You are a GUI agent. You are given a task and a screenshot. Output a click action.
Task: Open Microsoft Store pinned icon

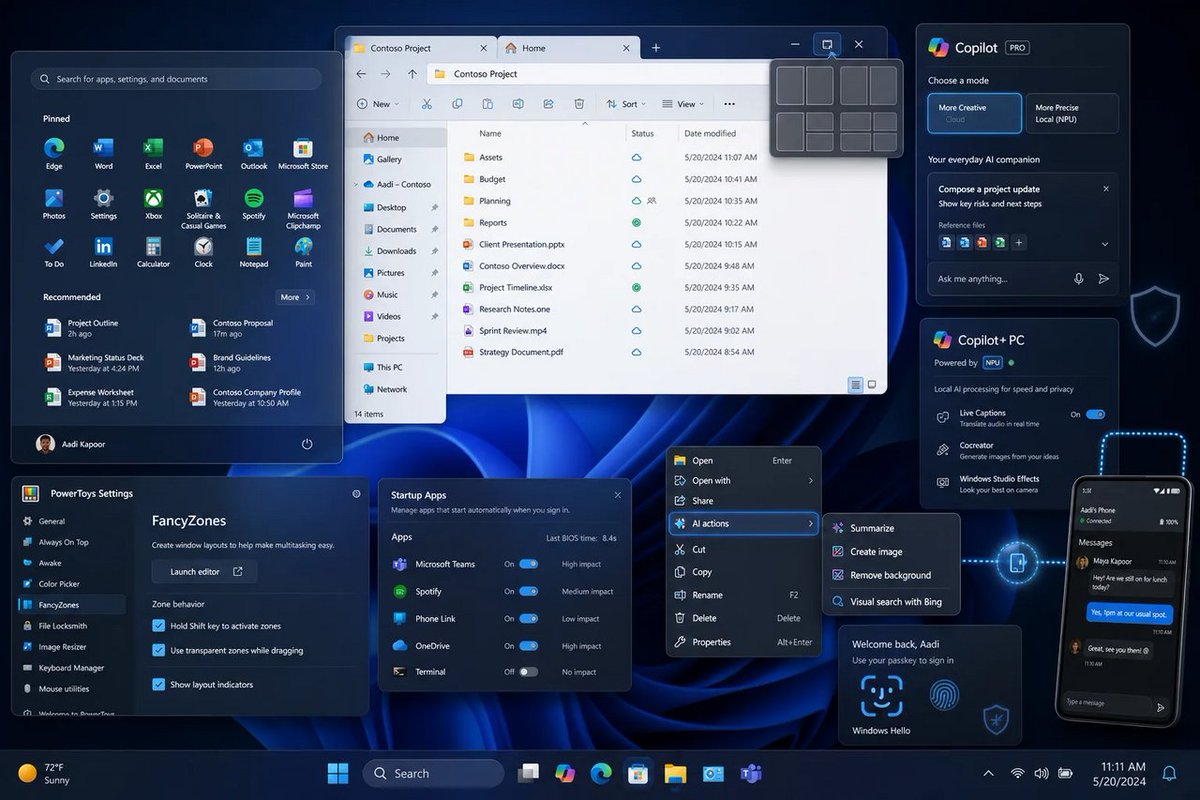coord(303,153)
